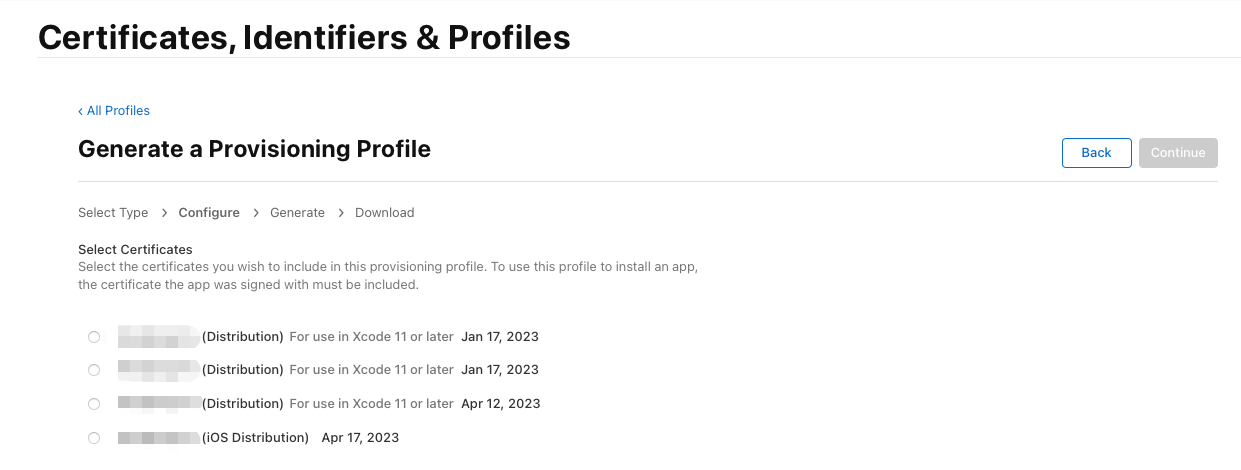Click the Download step label

(384, 213)
